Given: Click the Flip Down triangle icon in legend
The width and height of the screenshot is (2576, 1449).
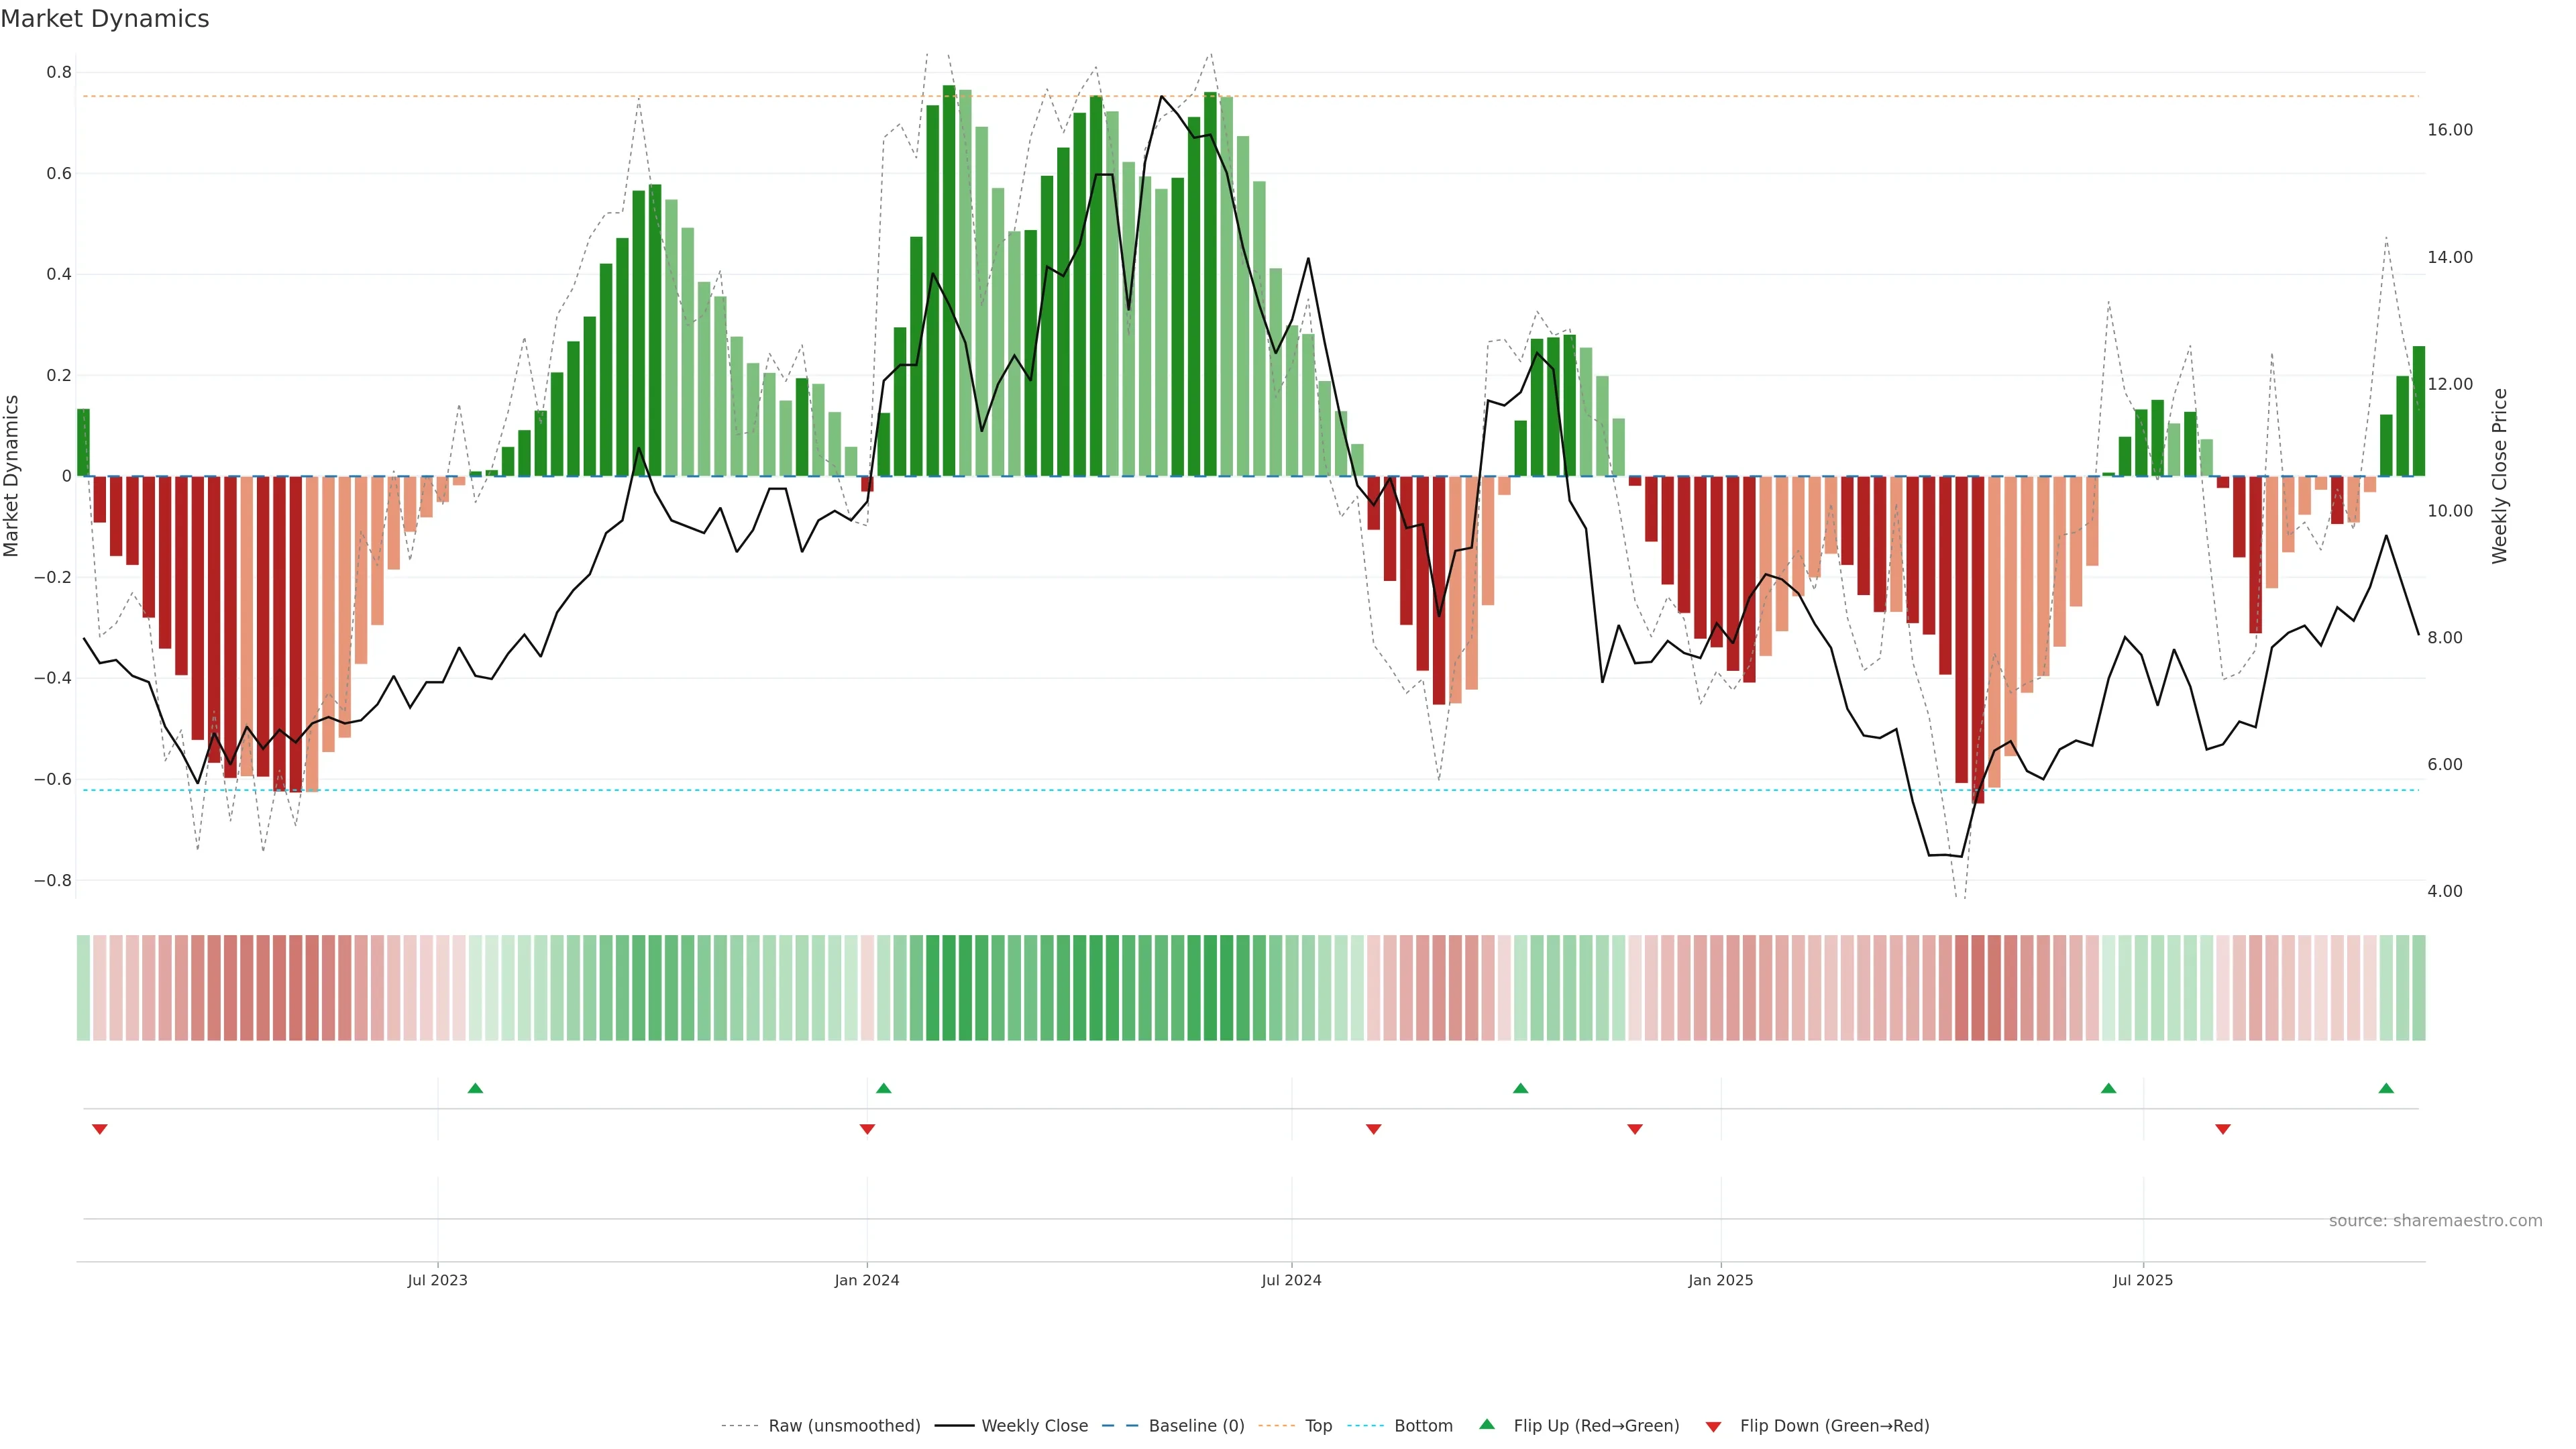Looking at the screenshot, I should (1713, 1426).
